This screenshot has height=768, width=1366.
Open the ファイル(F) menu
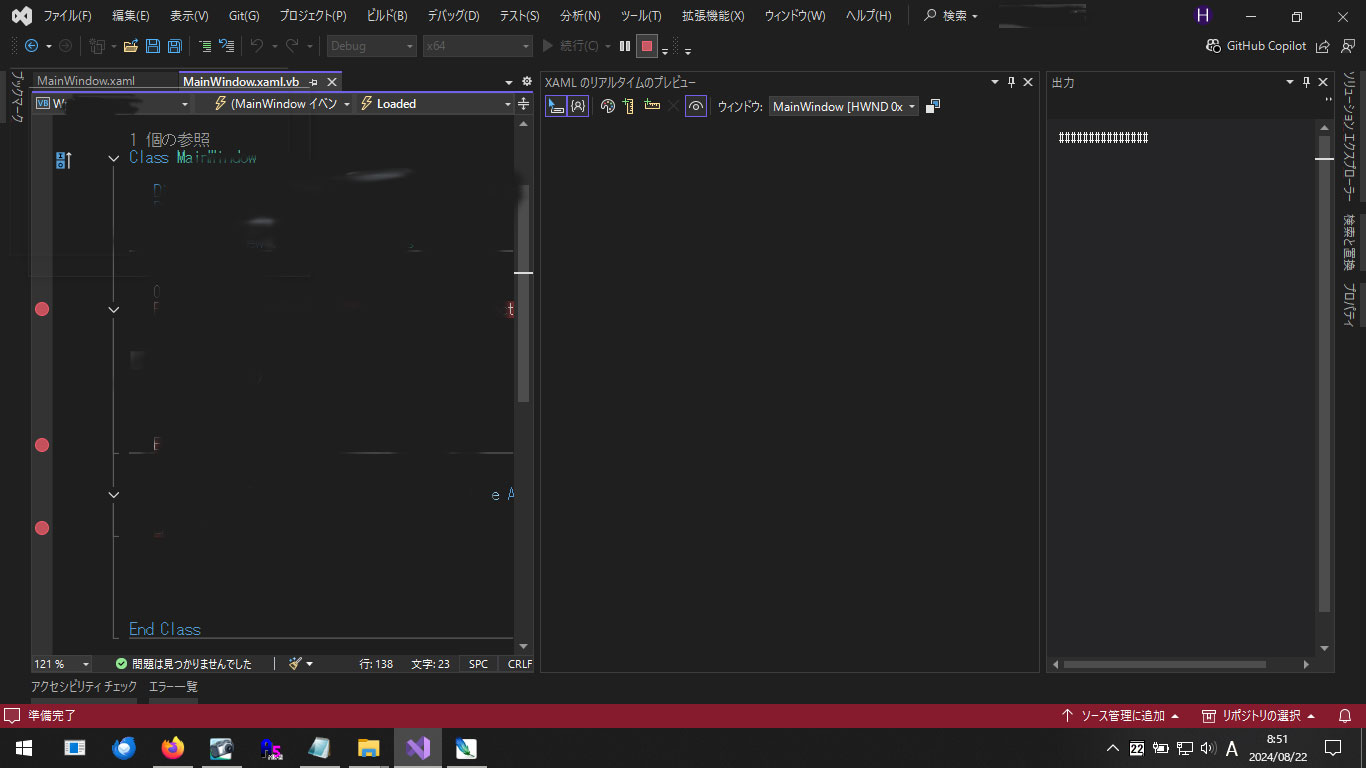click(67, 16)
